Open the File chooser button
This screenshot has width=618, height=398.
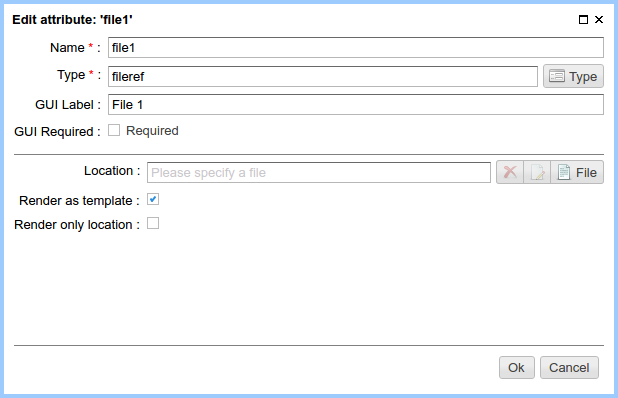coord(577,172)
